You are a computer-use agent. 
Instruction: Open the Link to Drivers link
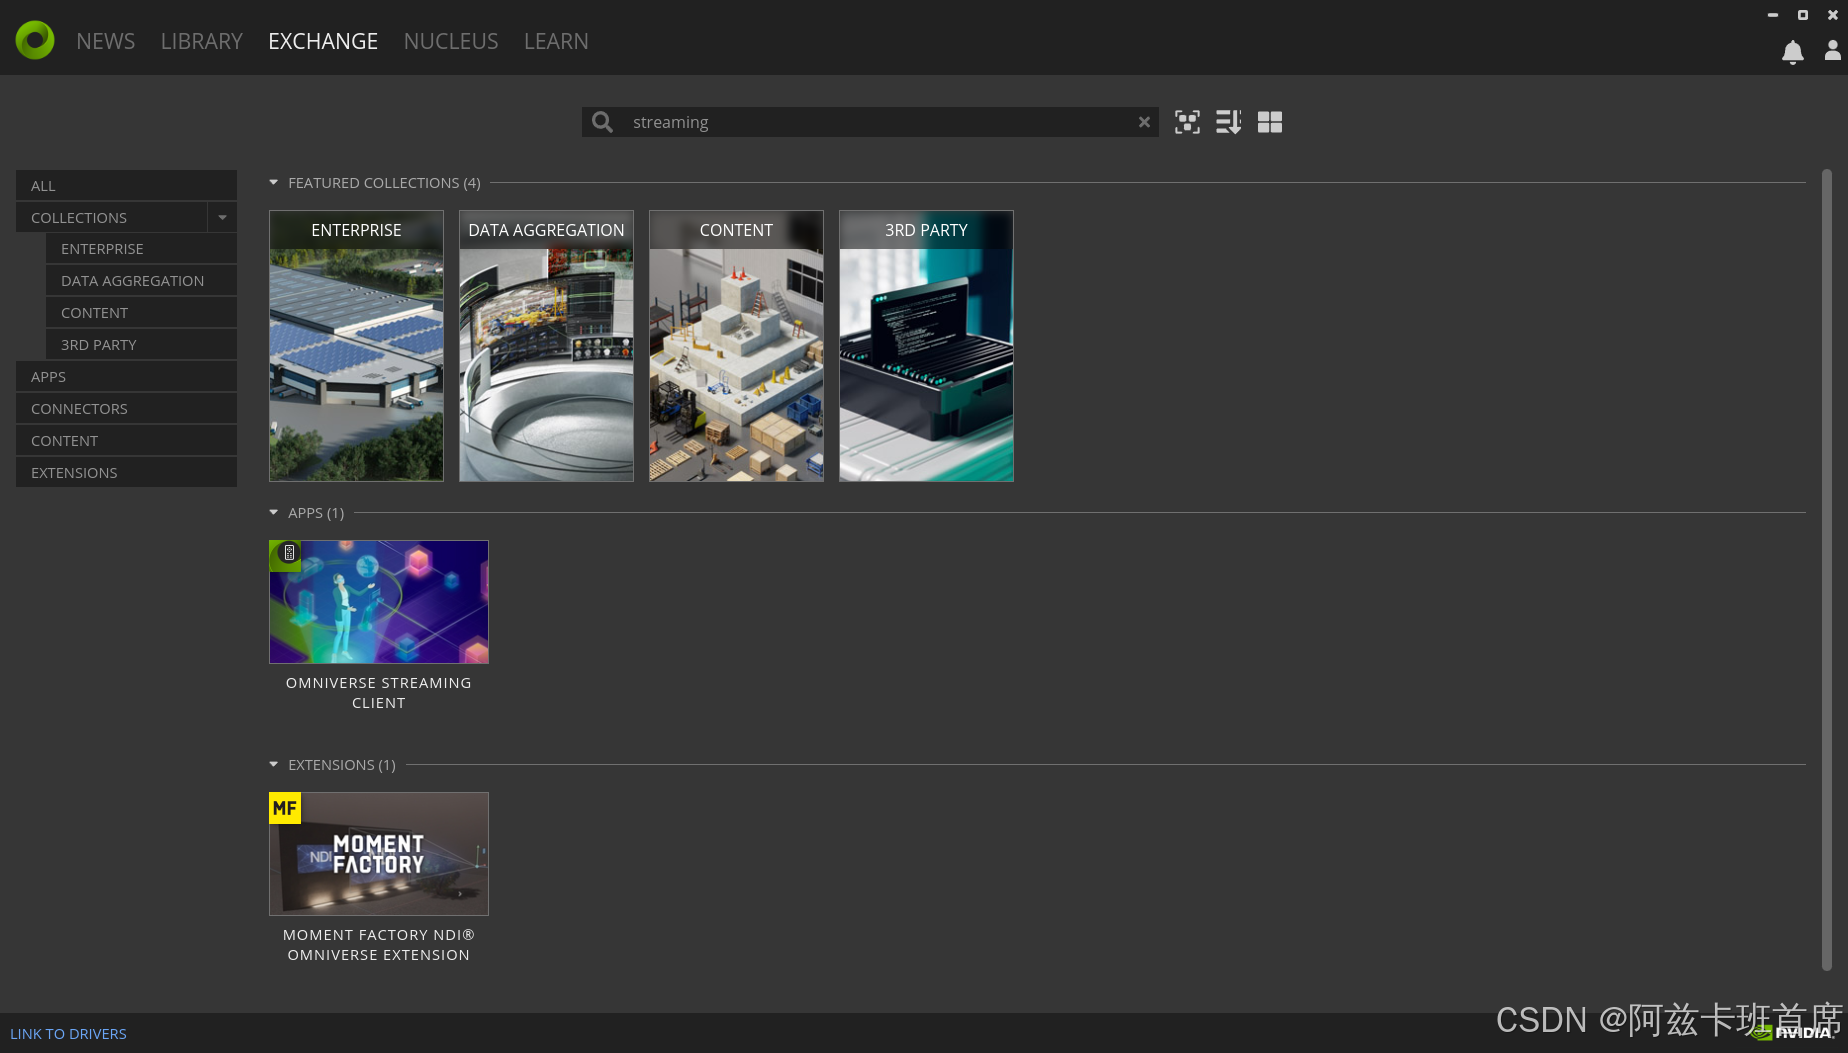68,1034
